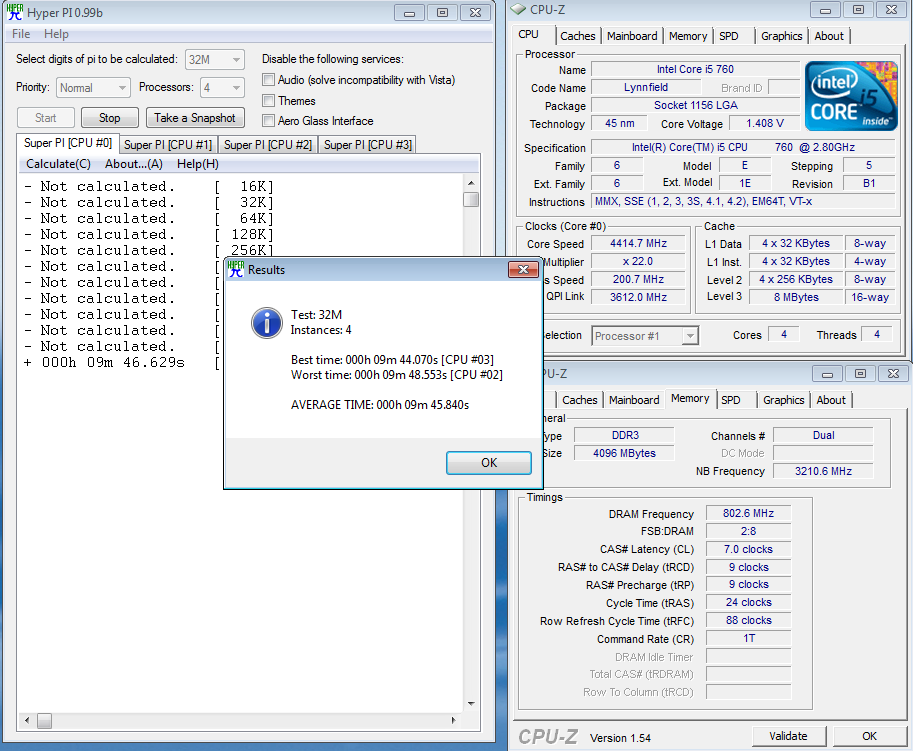This screenshot has height=751, width=913.
Task: Open the SPD tab in lower CPU-Z window
Action: [731, 400]
